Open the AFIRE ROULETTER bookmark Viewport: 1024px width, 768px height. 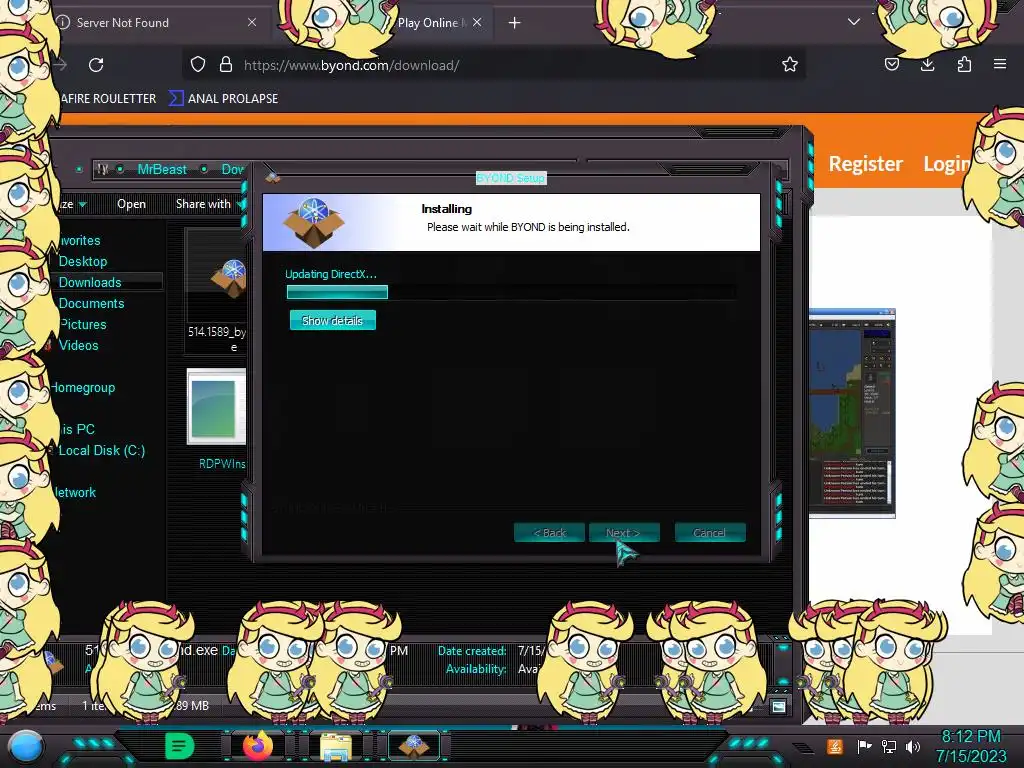pyautogui.click(x=108, y=99)
